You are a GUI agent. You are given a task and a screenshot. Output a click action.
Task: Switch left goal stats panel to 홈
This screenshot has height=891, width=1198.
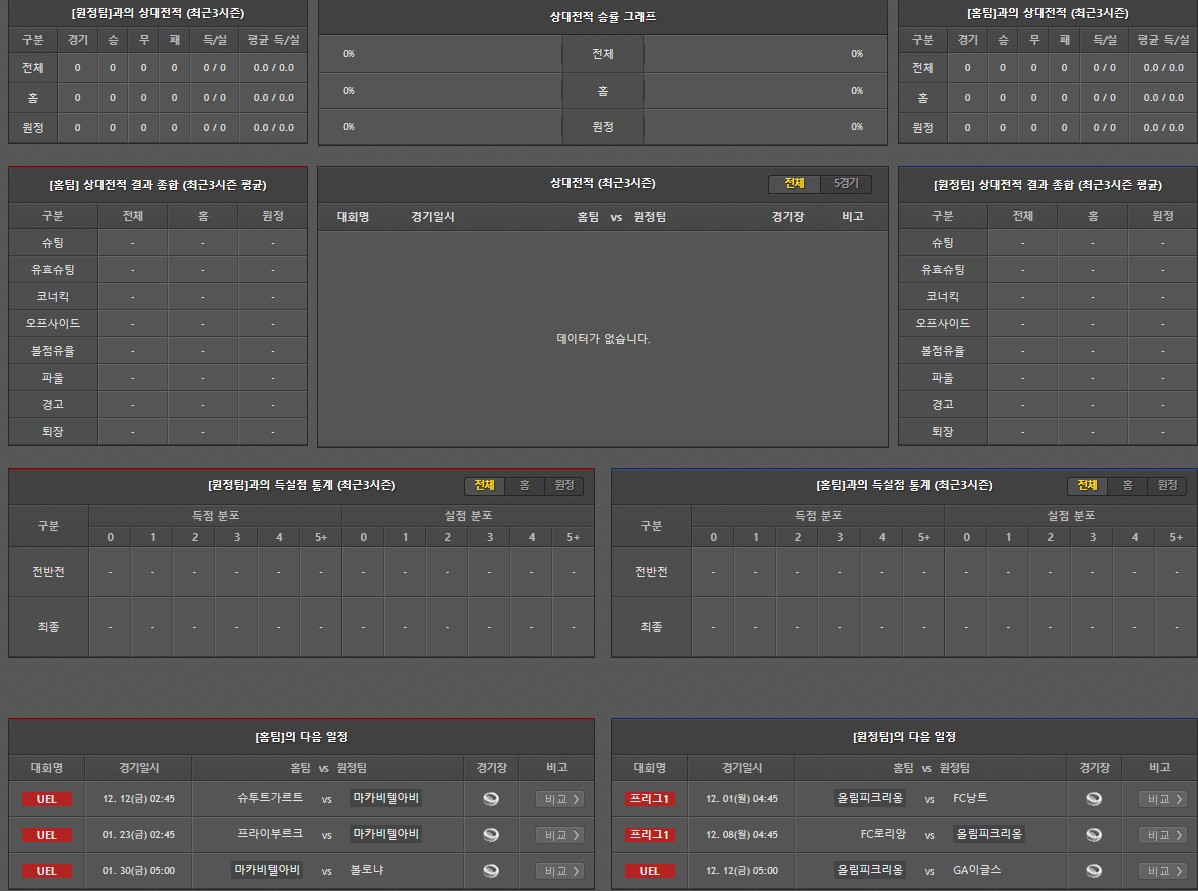click(524, 485)
